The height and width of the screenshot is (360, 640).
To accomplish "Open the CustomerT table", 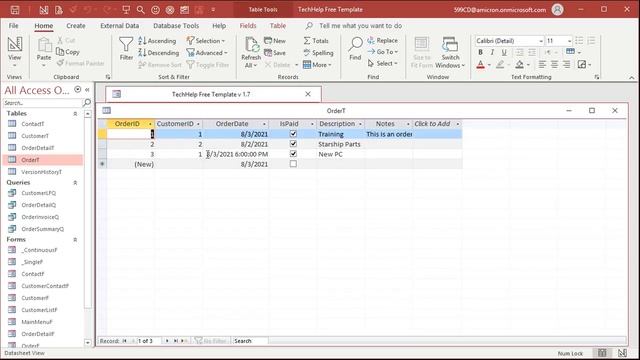I will pos(35,136).
